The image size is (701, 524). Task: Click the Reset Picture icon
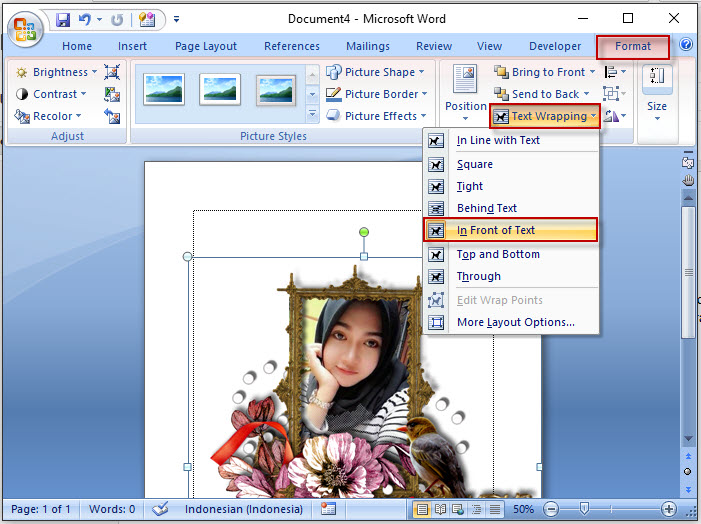point(112,116)
